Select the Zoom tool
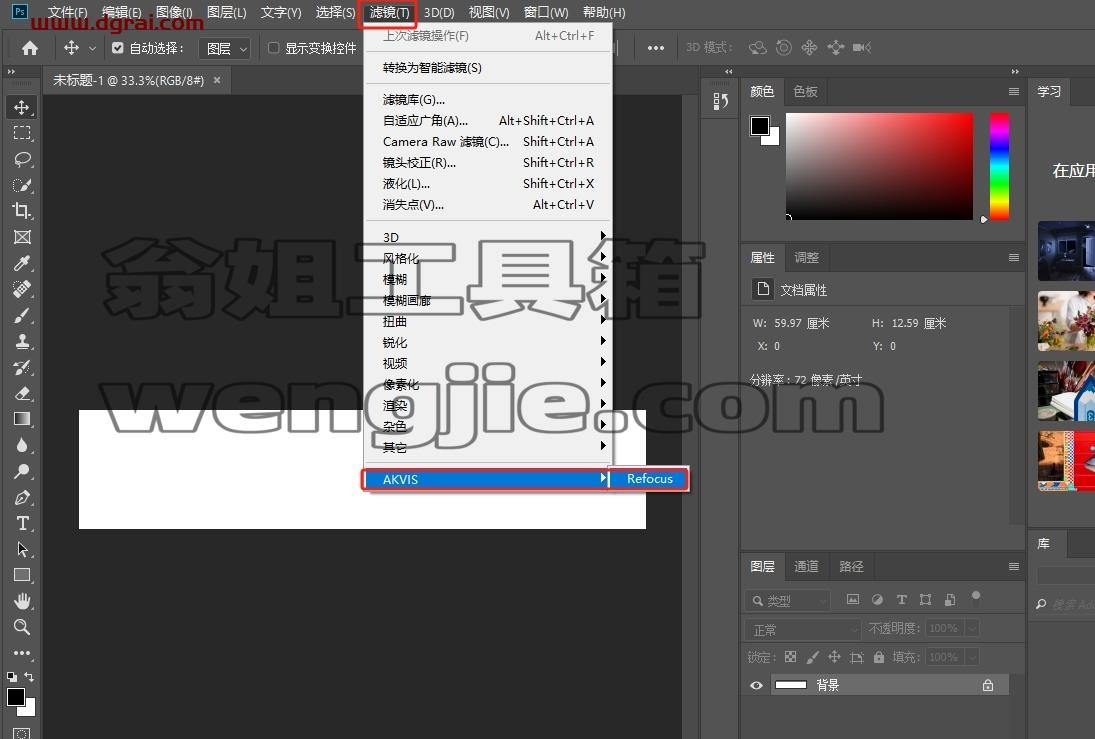The image size is (1095, 739). pos(22,627)
